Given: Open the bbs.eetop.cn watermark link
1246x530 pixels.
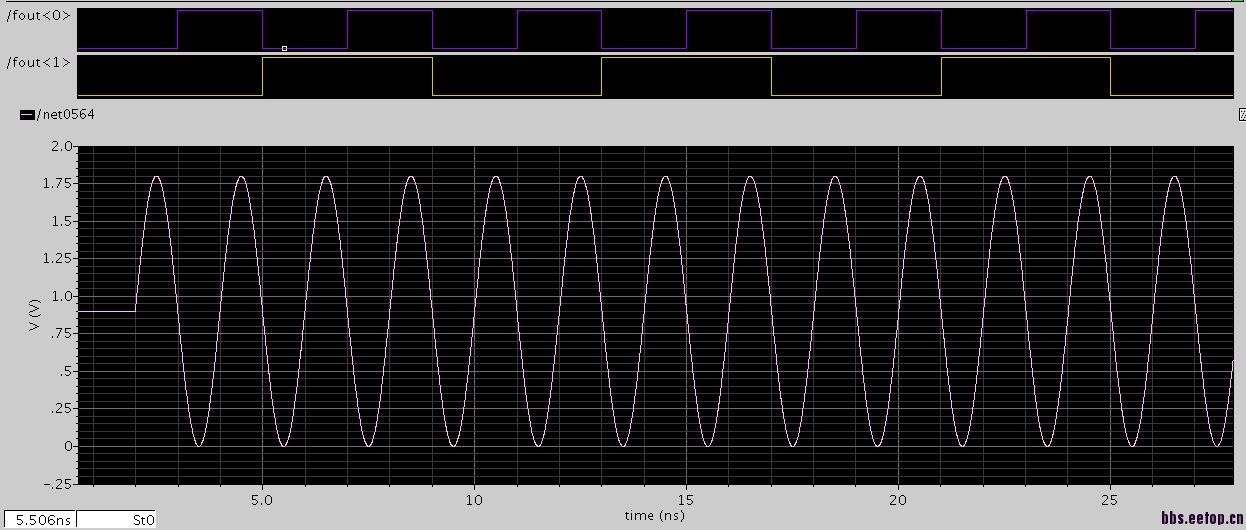Looking at the screenshot, I should coord(1202,518).
